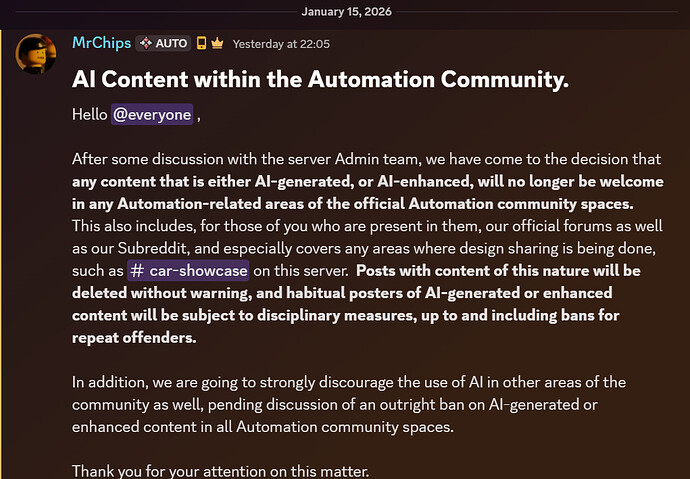Click the 'After some discussion' sentence start

pos(130,160)
